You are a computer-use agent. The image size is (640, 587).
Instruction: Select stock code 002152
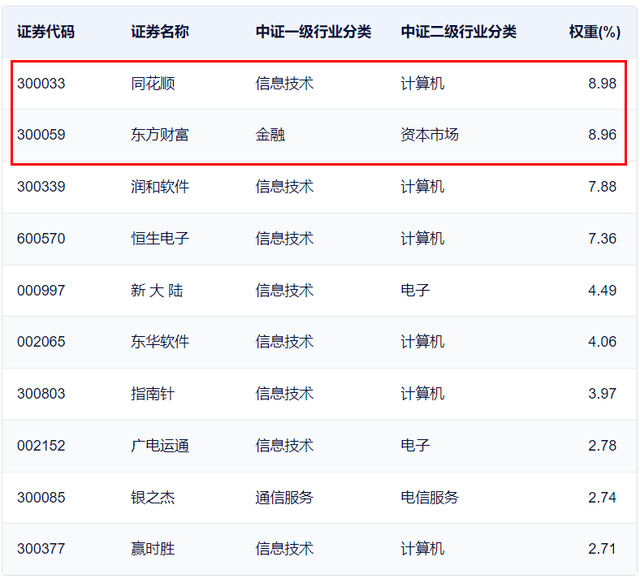(x=41, y=446)
